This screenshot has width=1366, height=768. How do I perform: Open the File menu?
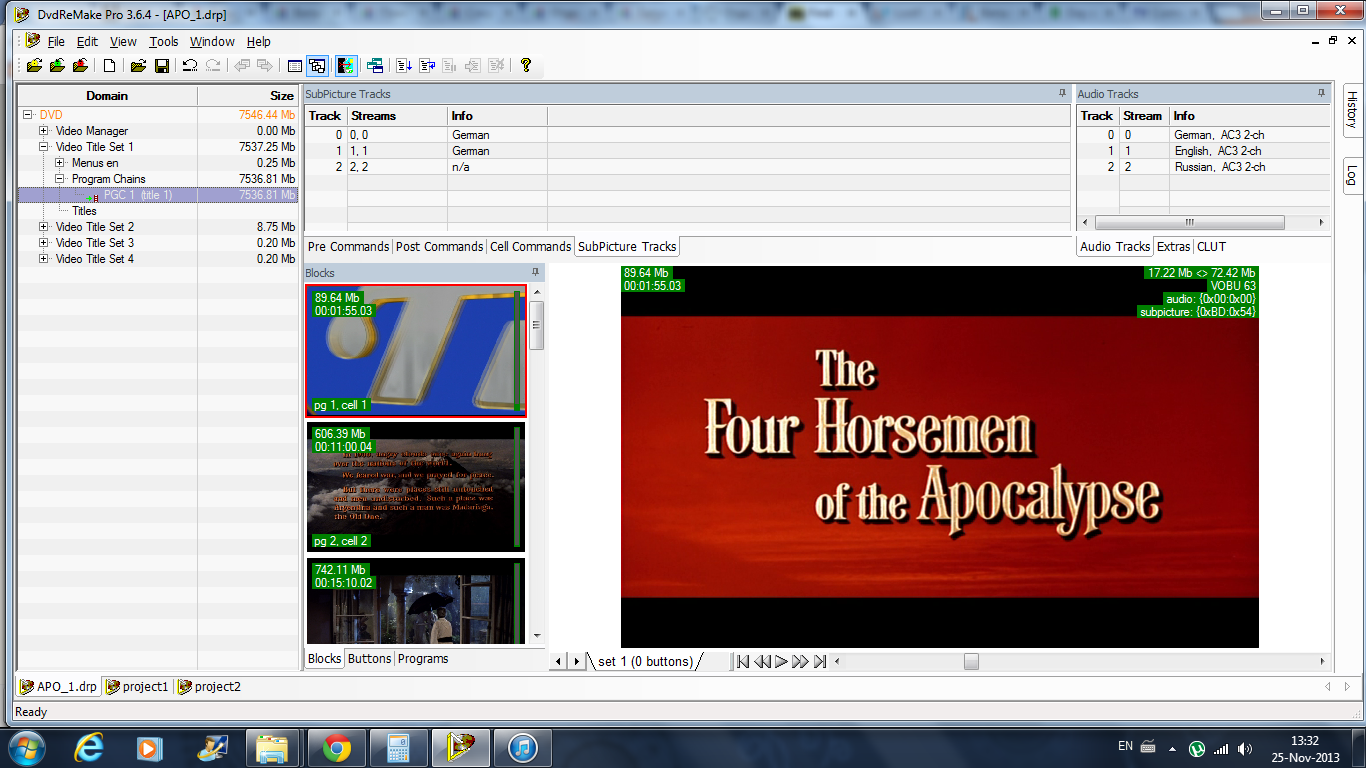pos(56,41)
